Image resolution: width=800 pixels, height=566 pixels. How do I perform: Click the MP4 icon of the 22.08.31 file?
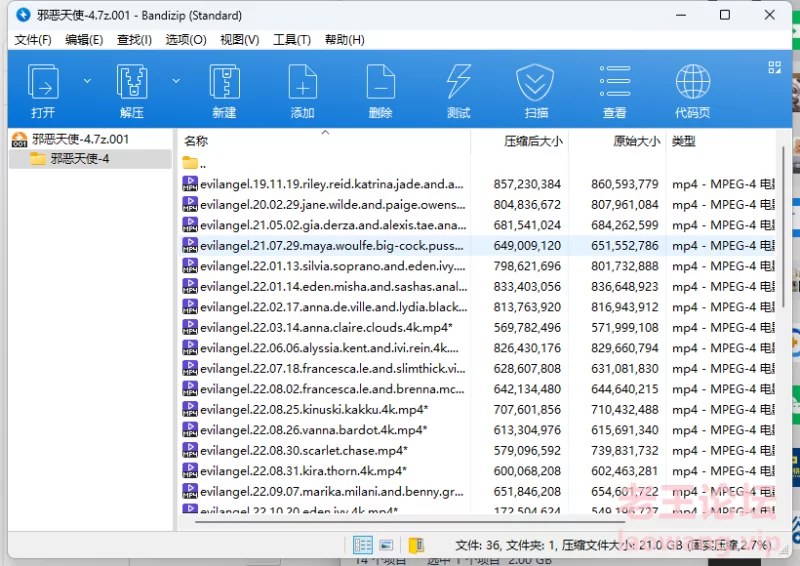pyautogui.click(x=190, y=471)
